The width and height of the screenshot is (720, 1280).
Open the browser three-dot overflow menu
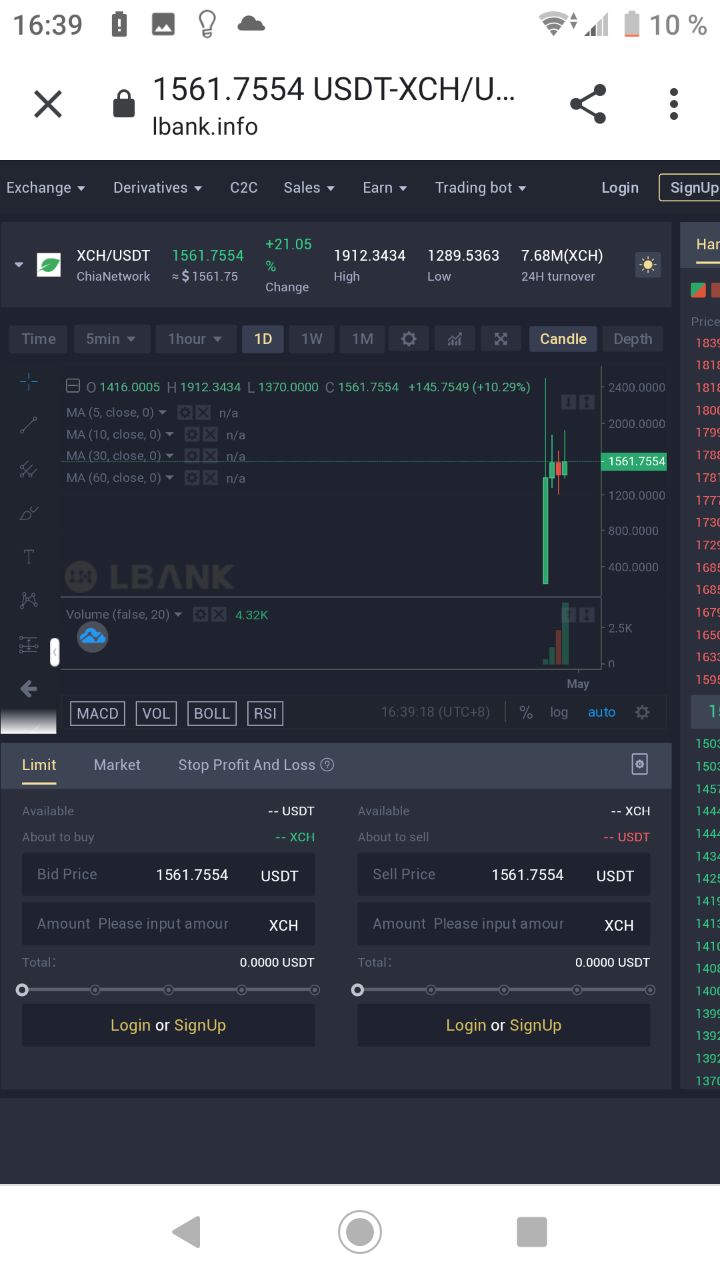(x=674, y=104)
